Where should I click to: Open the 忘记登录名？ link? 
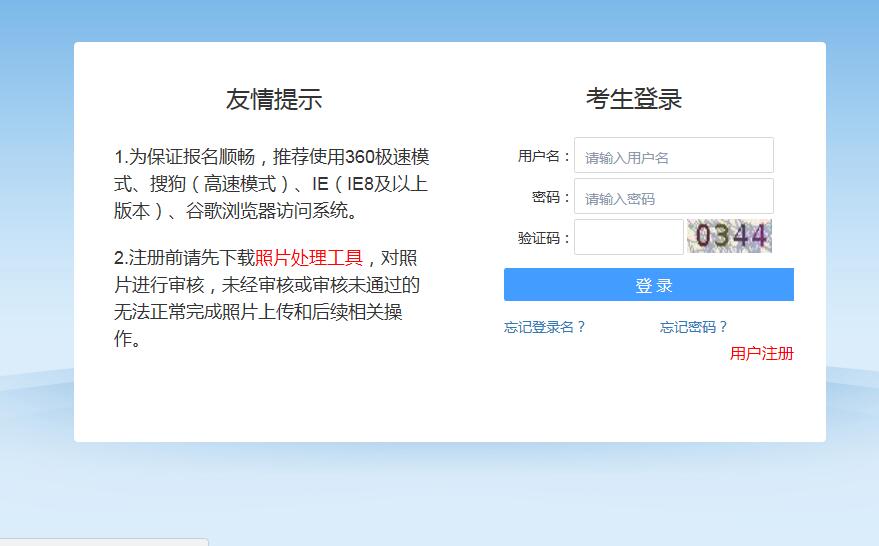coord(545,327)
